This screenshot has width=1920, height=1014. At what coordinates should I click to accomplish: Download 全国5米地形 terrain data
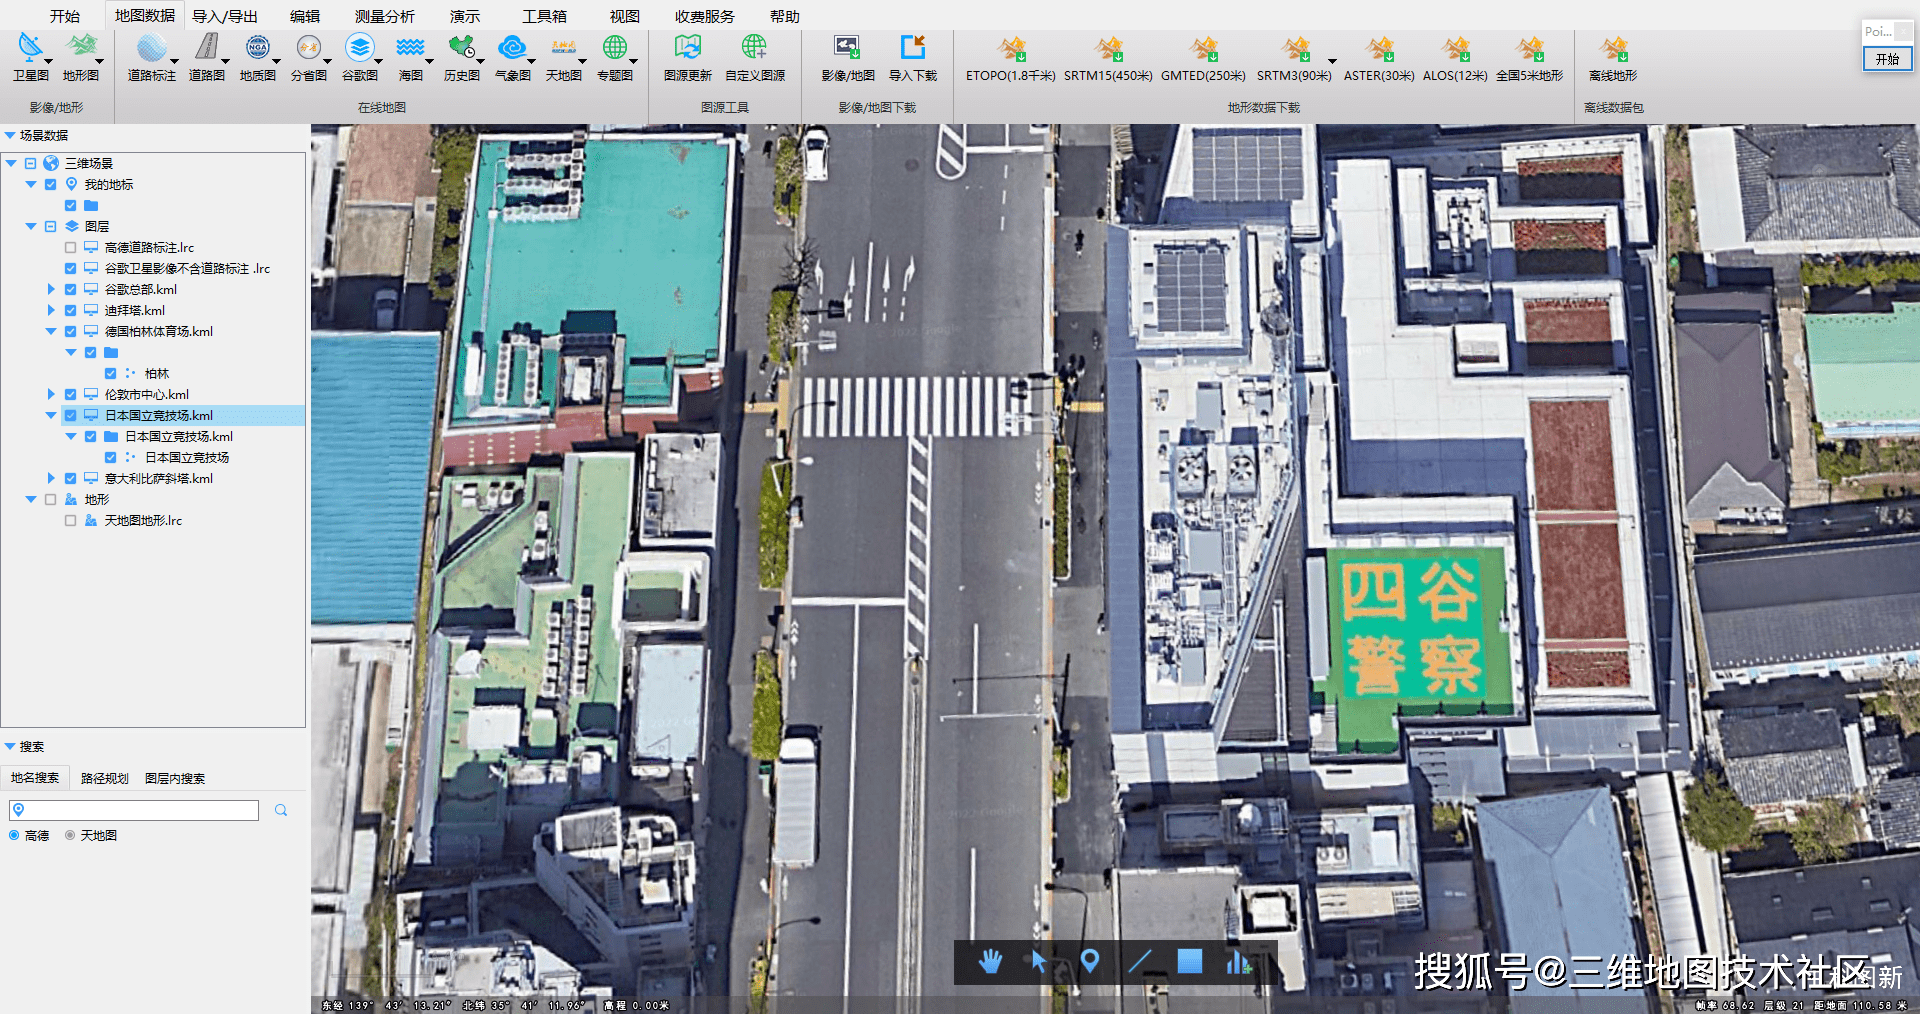coord(1530,57)
